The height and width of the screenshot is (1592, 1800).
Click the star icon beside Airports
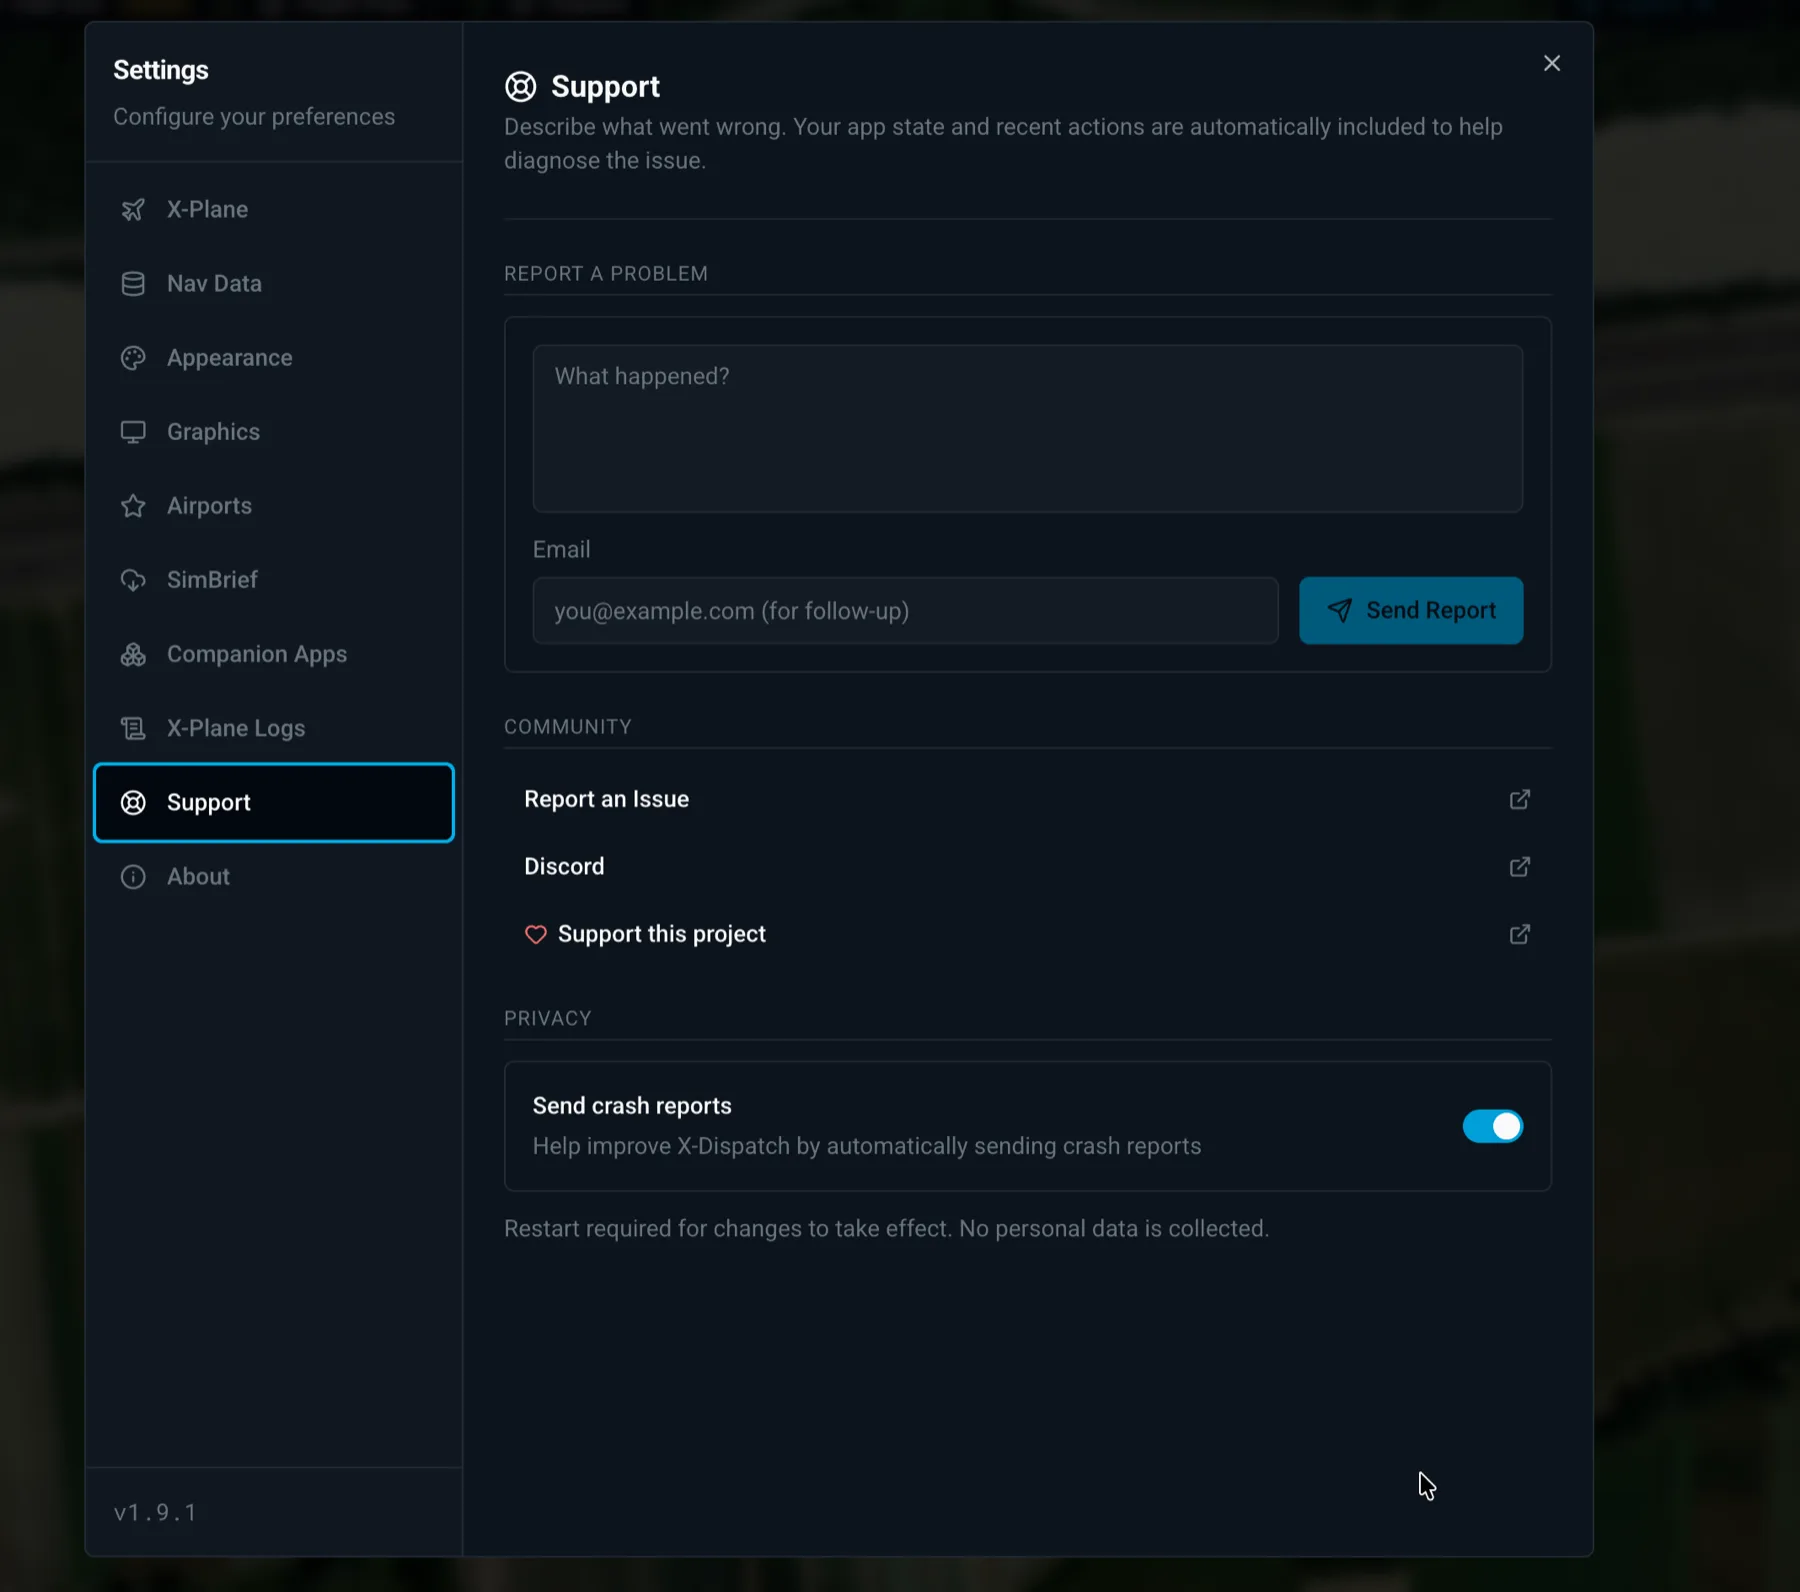click(133, 506)
